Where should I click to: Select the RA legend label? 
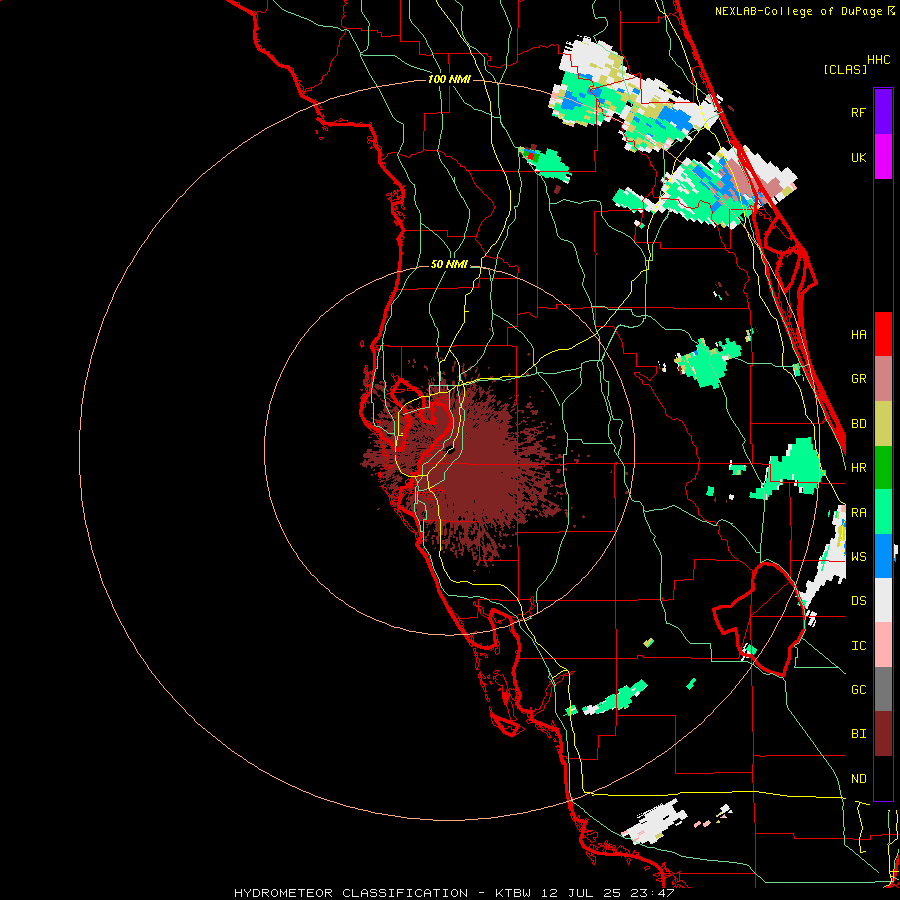[x=859, y=513]
